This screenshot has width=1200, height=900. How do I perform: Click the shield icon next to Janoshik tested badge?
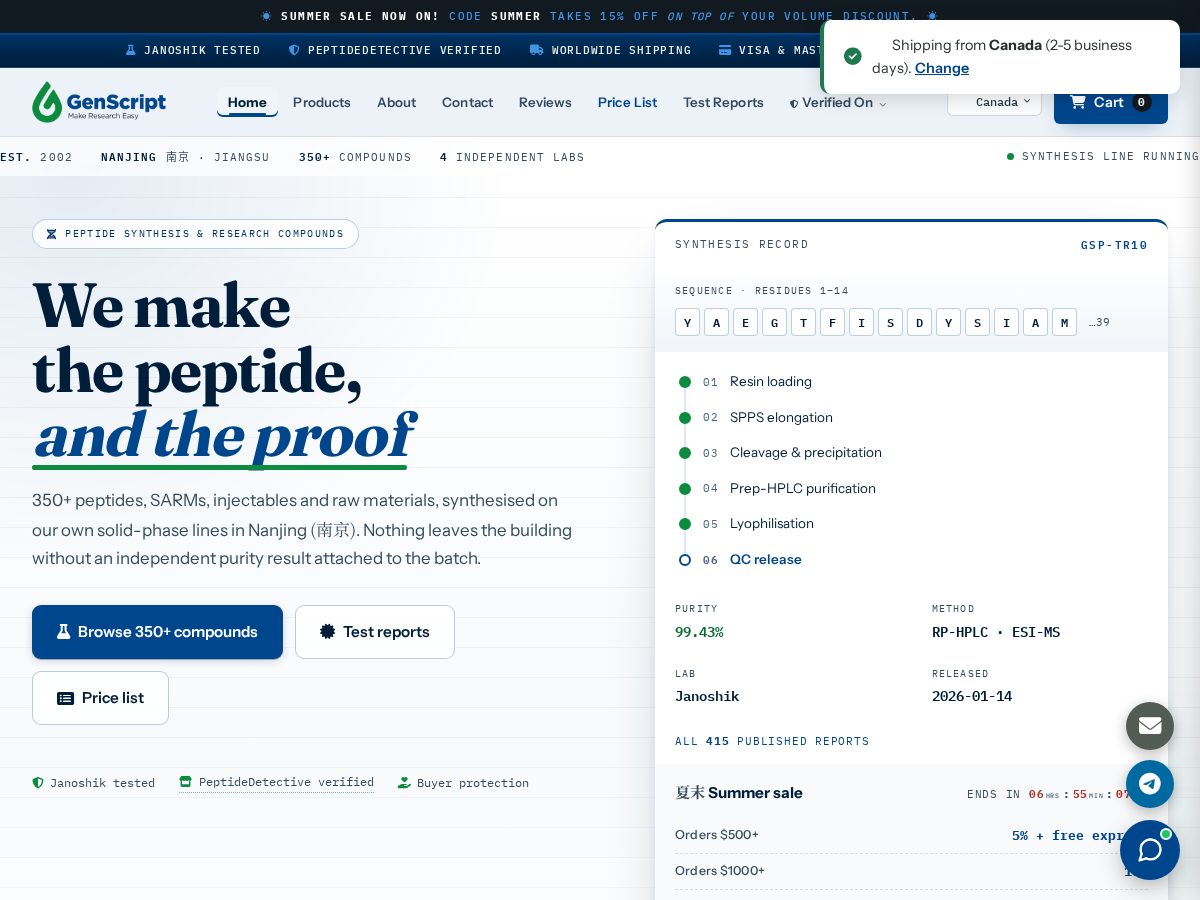38,783
